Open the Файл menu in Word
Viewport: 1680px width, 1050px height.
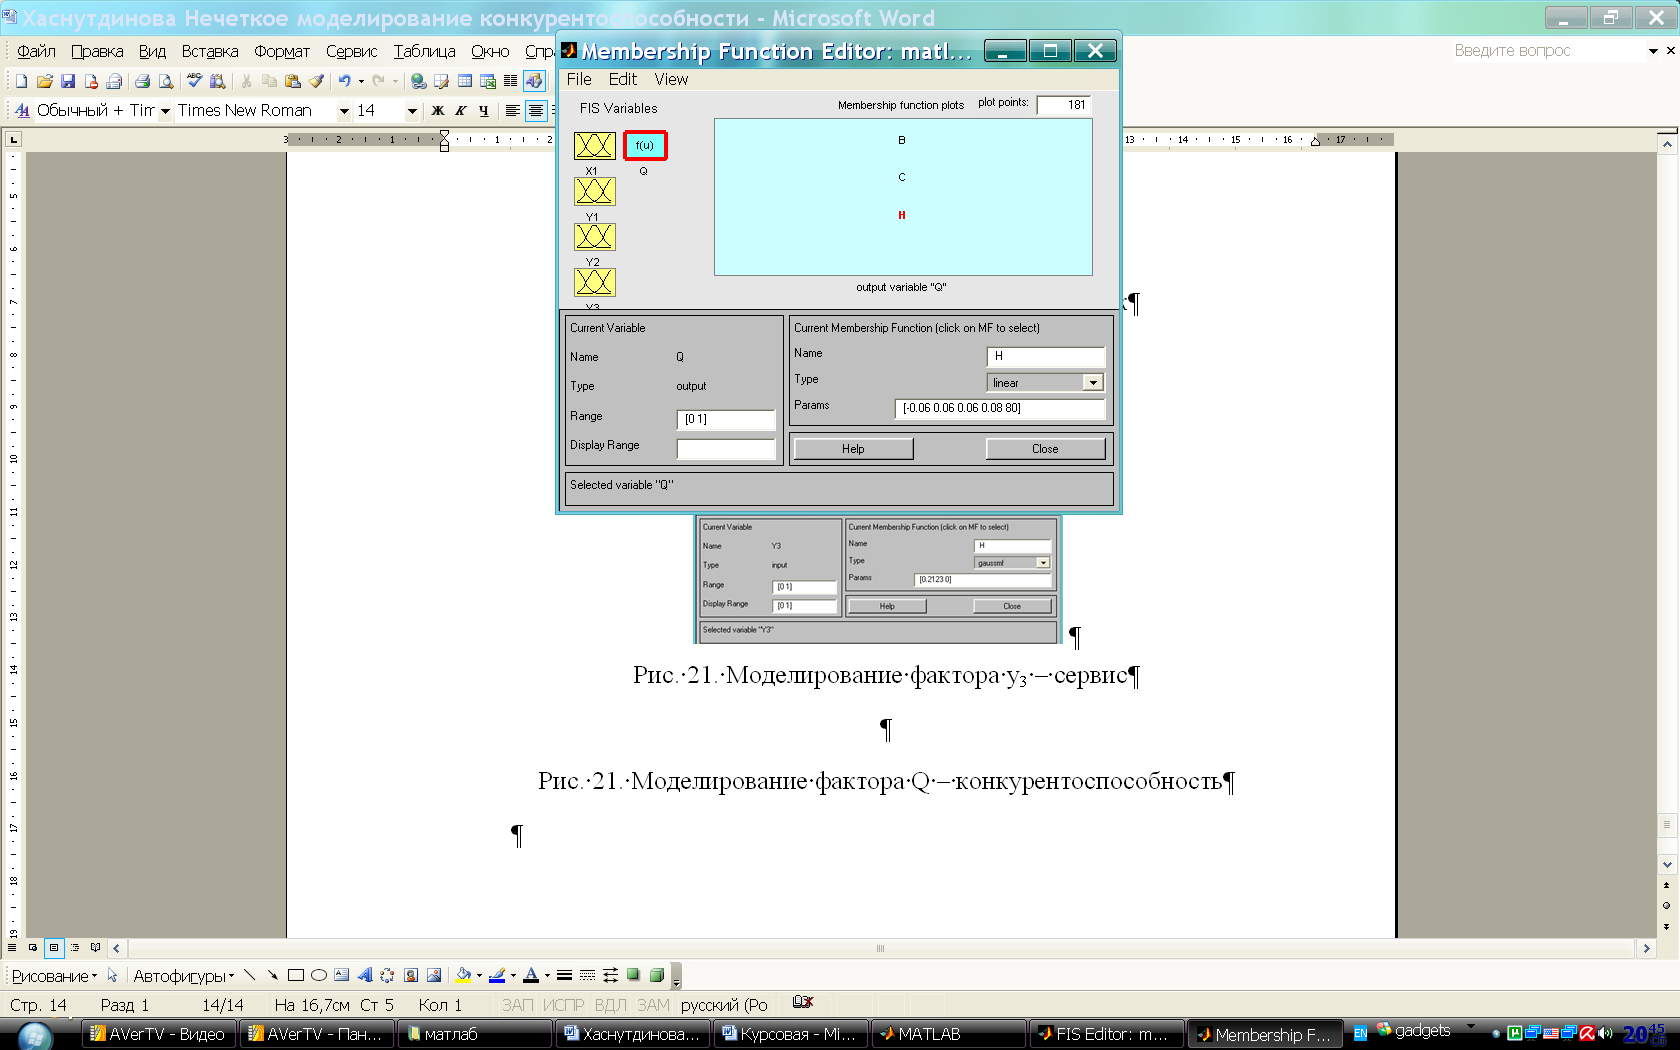(x=36, y=51)
